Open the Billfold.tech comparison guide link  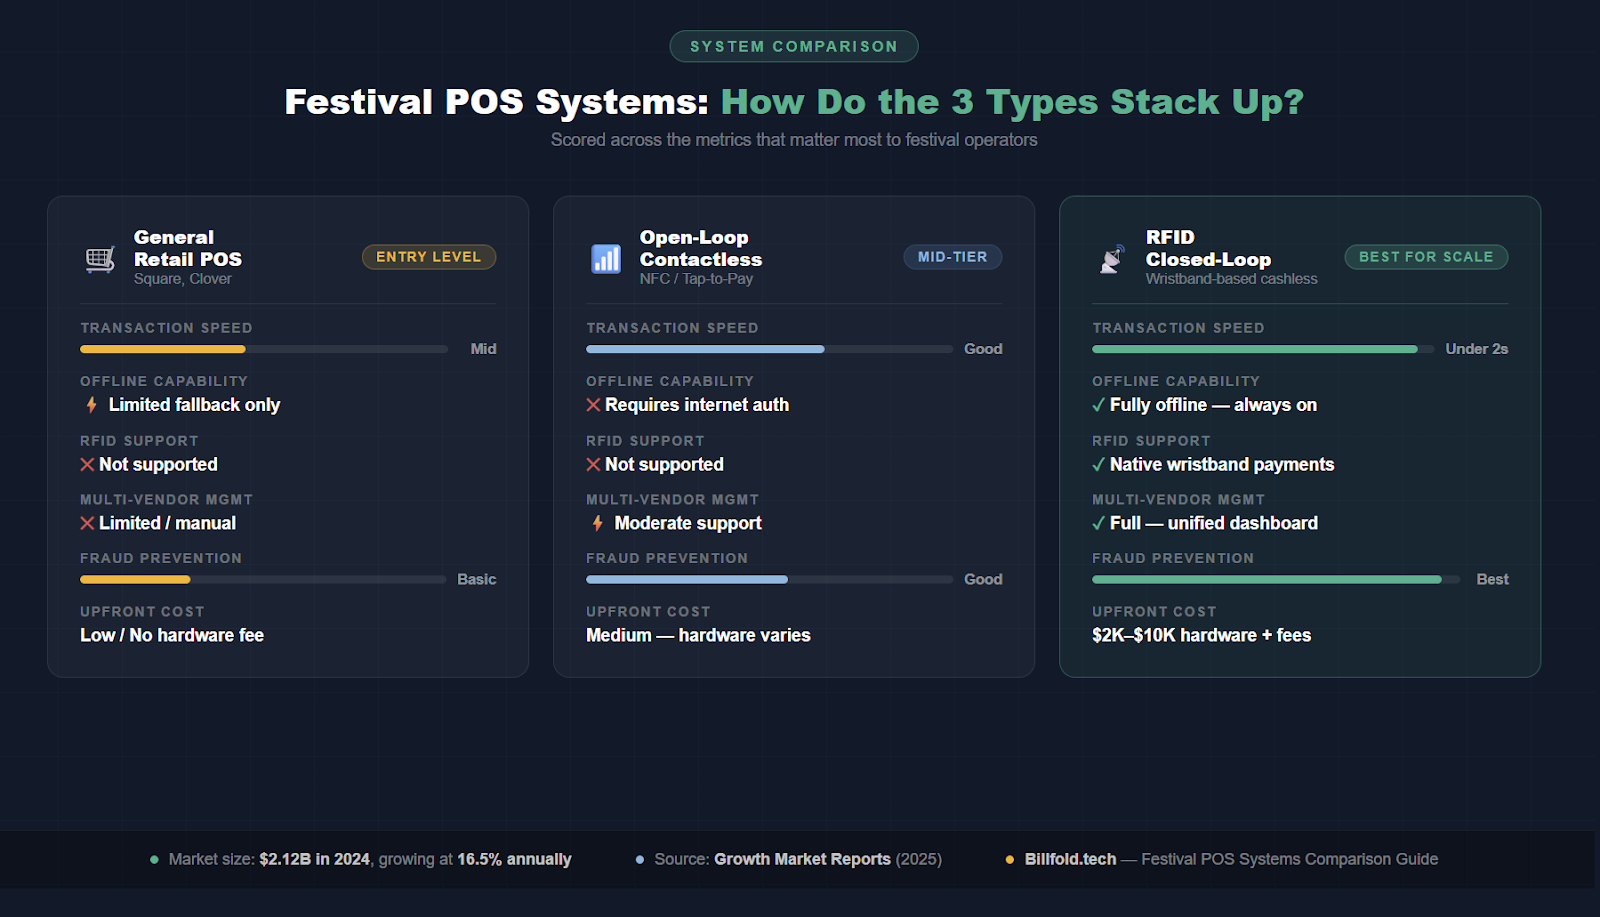[x=1070, y=858]
